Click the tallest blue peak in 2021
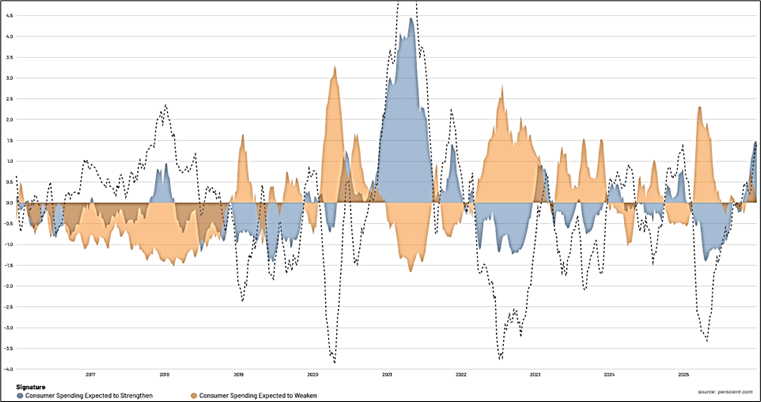 (411, 22)
